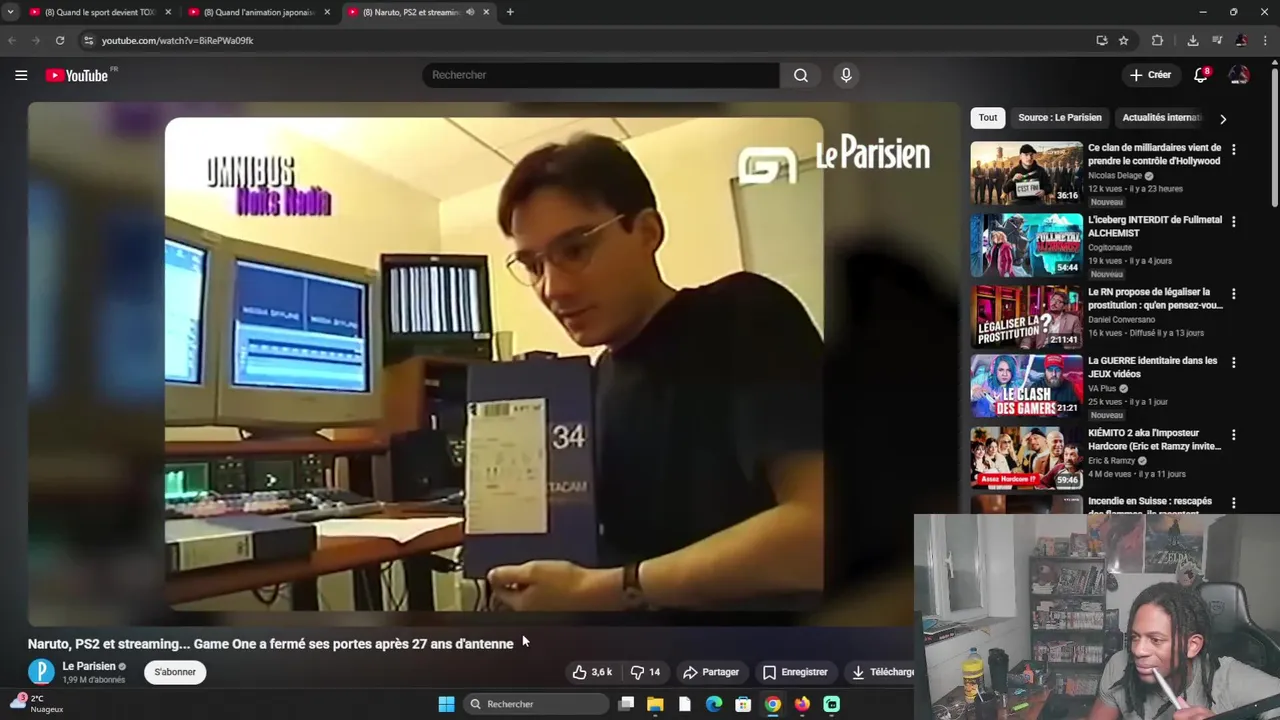Viewport: 1280px width, 720px height.
Task: Open Windows Start menu
Action: 446,704
